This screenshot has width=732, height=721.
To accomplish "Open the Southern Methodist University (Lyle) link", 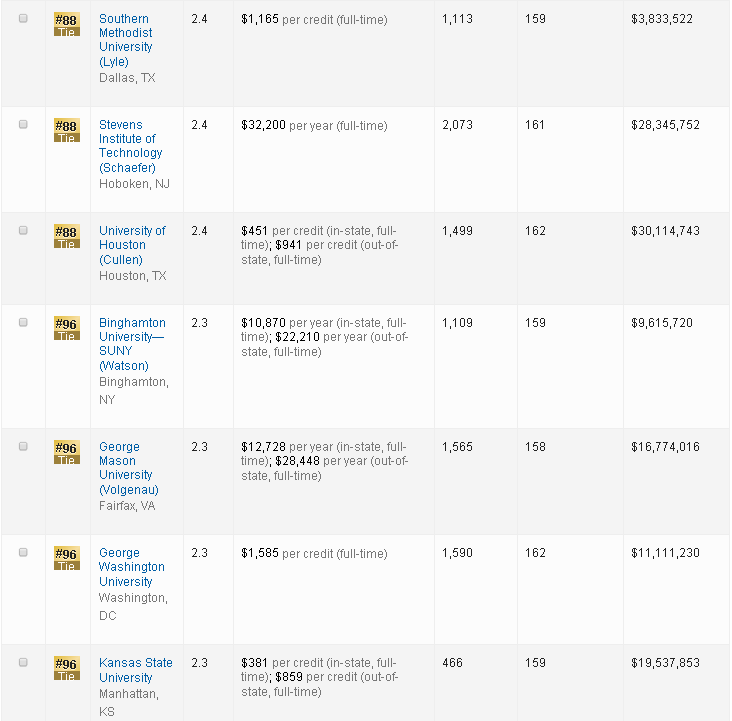I will pos(125,40).
